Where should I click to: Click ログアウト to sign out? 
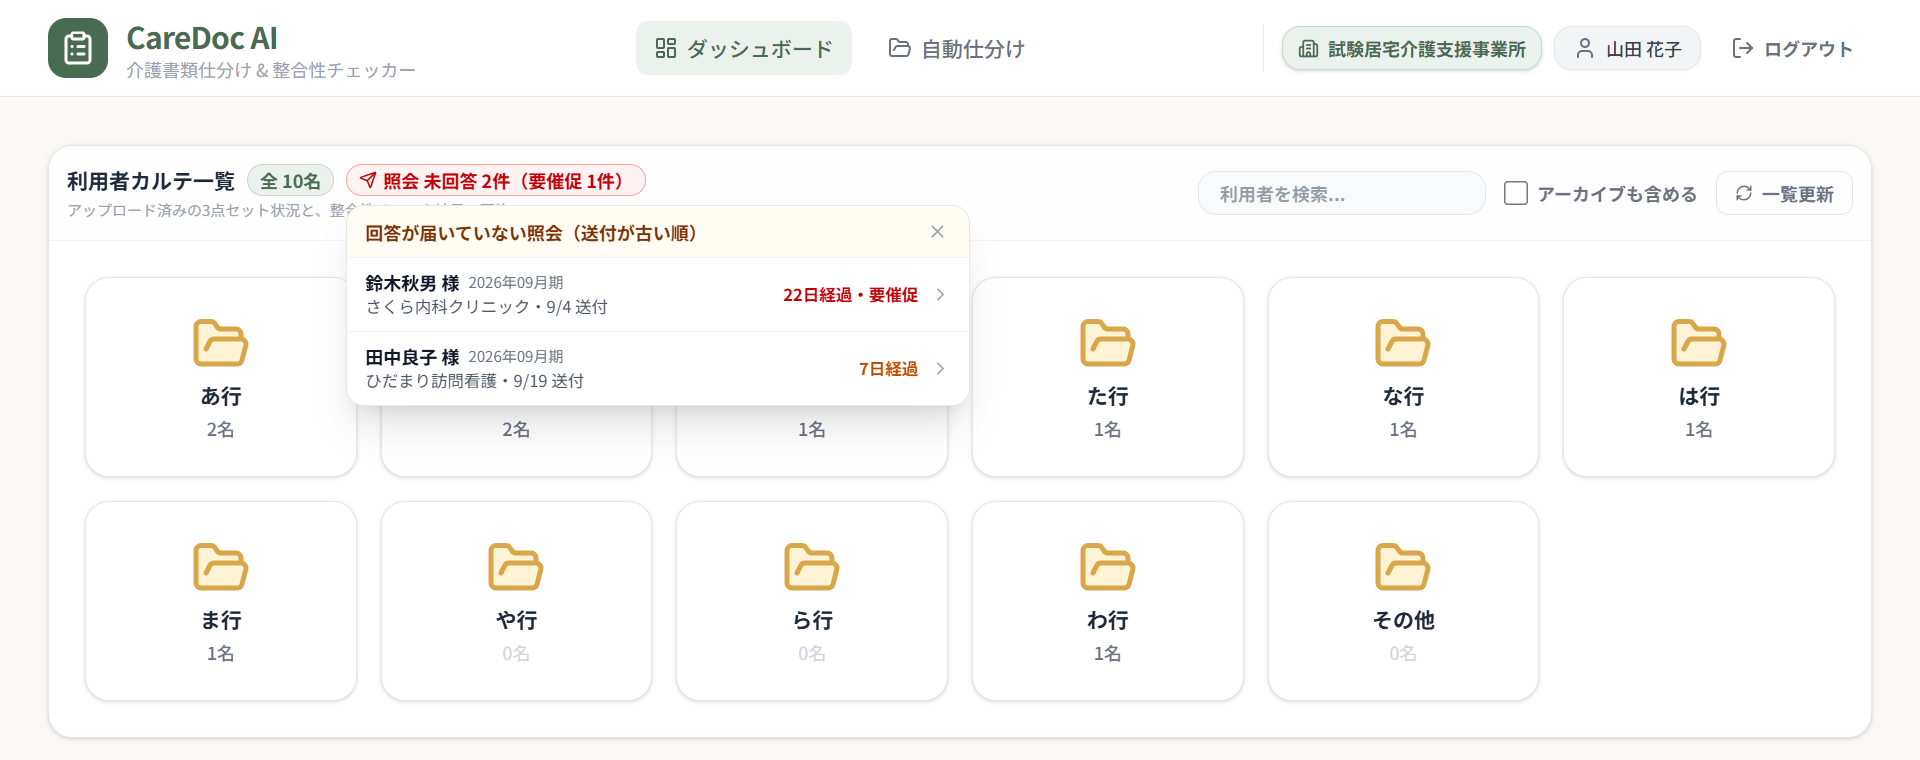[1792, 48]
